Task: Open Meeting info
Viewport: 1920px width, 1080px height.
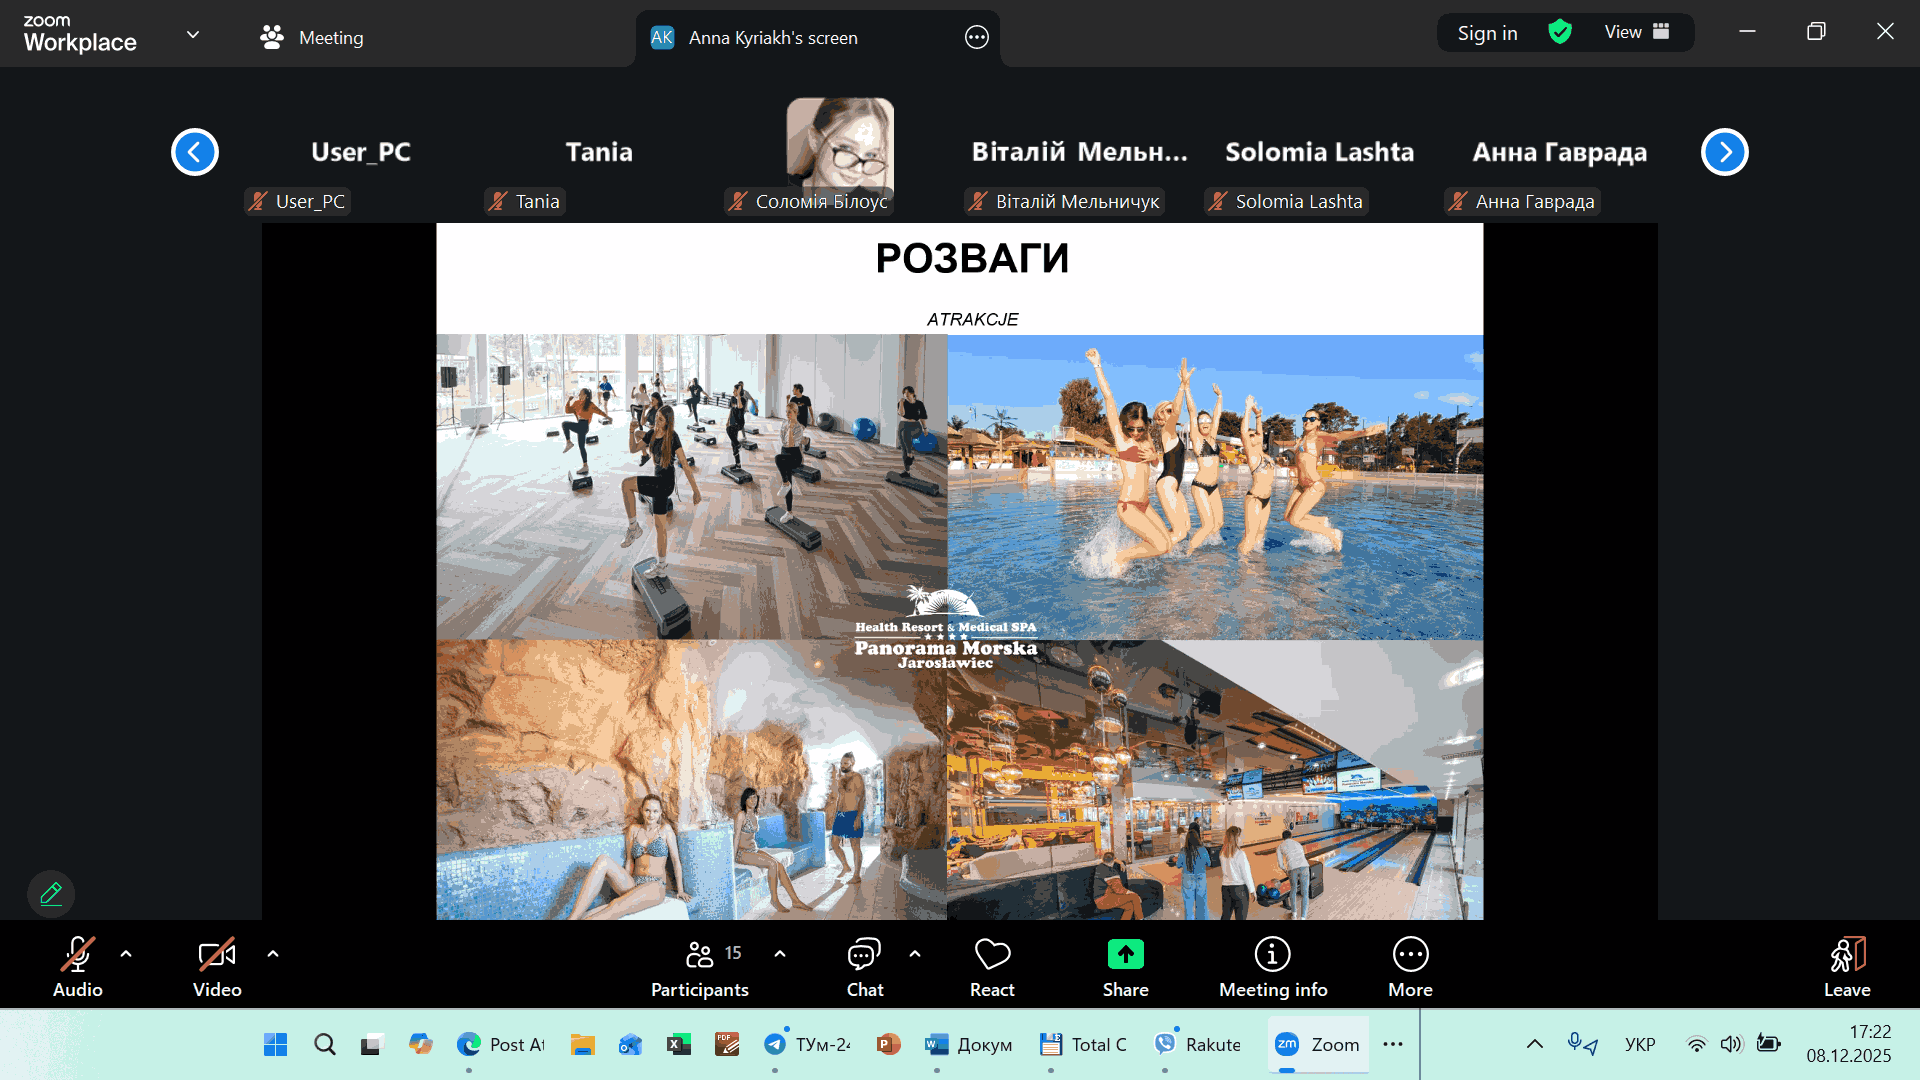Action: (1272, 956)
